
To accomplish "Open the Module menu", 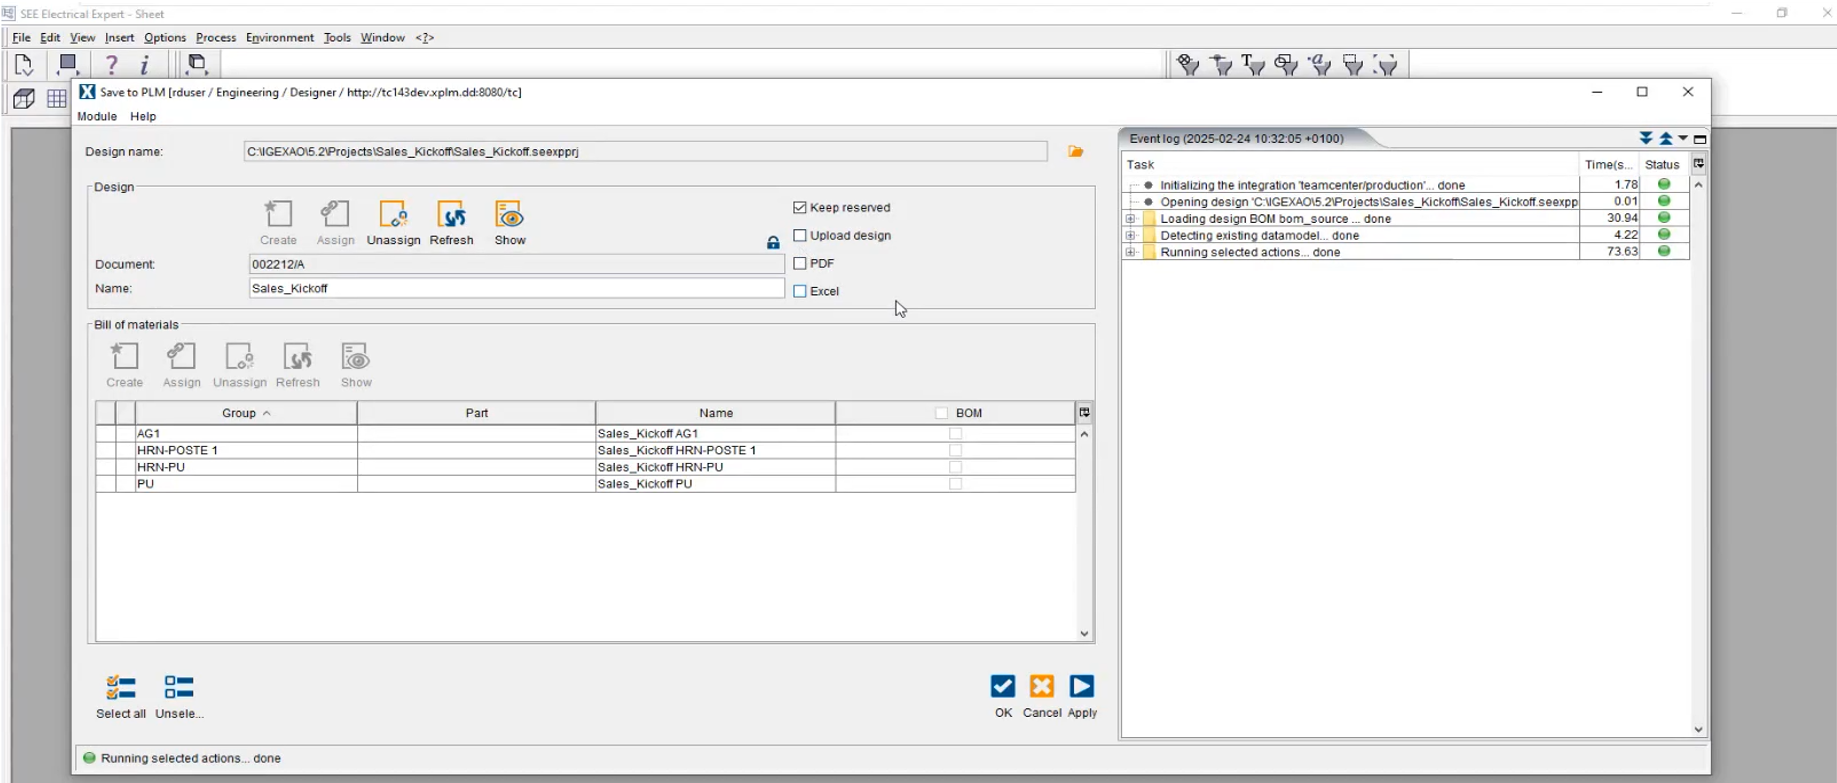I will tap(97, 117).
